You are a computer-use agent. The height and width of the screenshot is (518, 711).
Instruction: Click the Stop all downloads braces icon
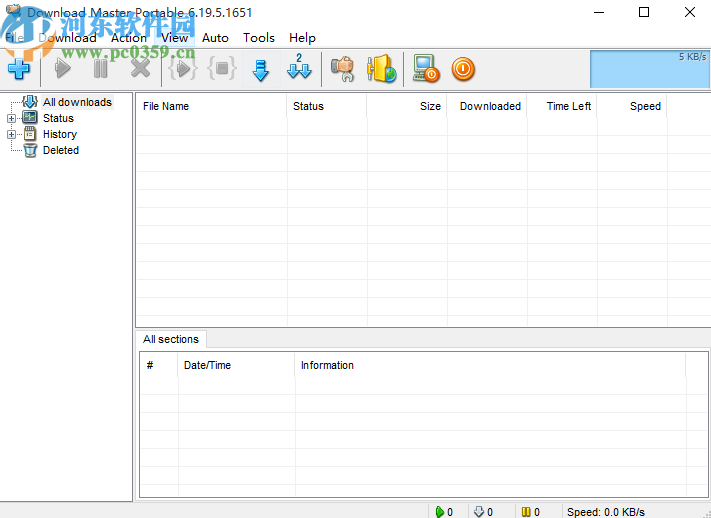coord(222,69)
